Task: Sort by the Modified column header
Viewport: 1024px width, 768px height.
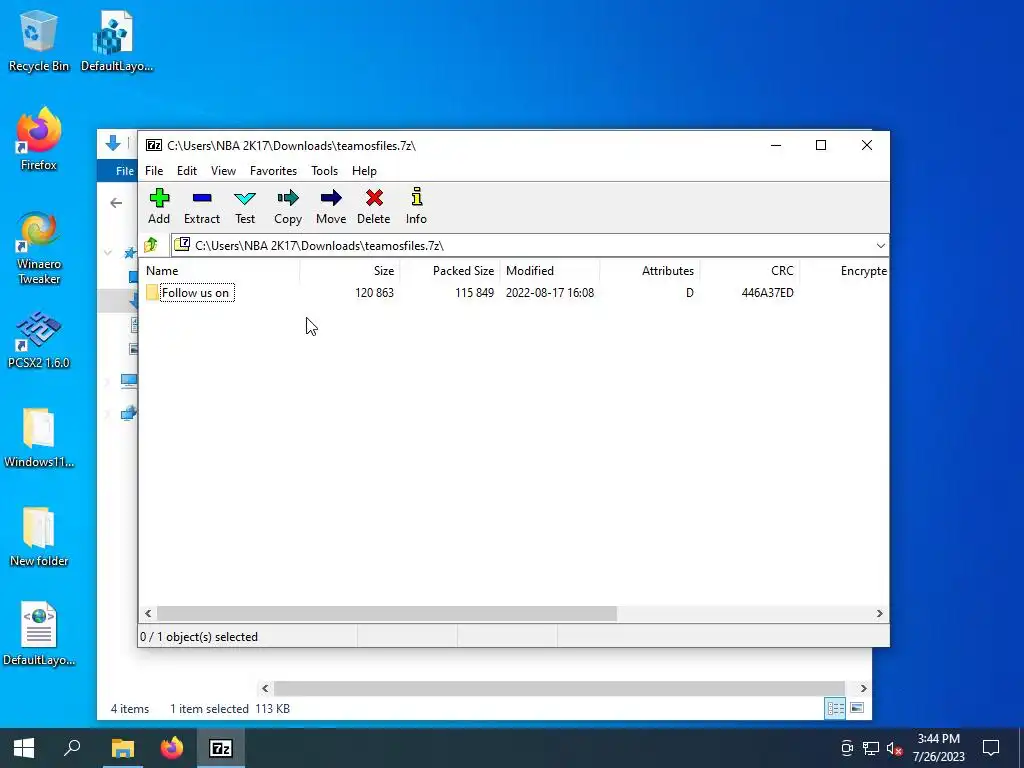Action: [x=550, y=271]
